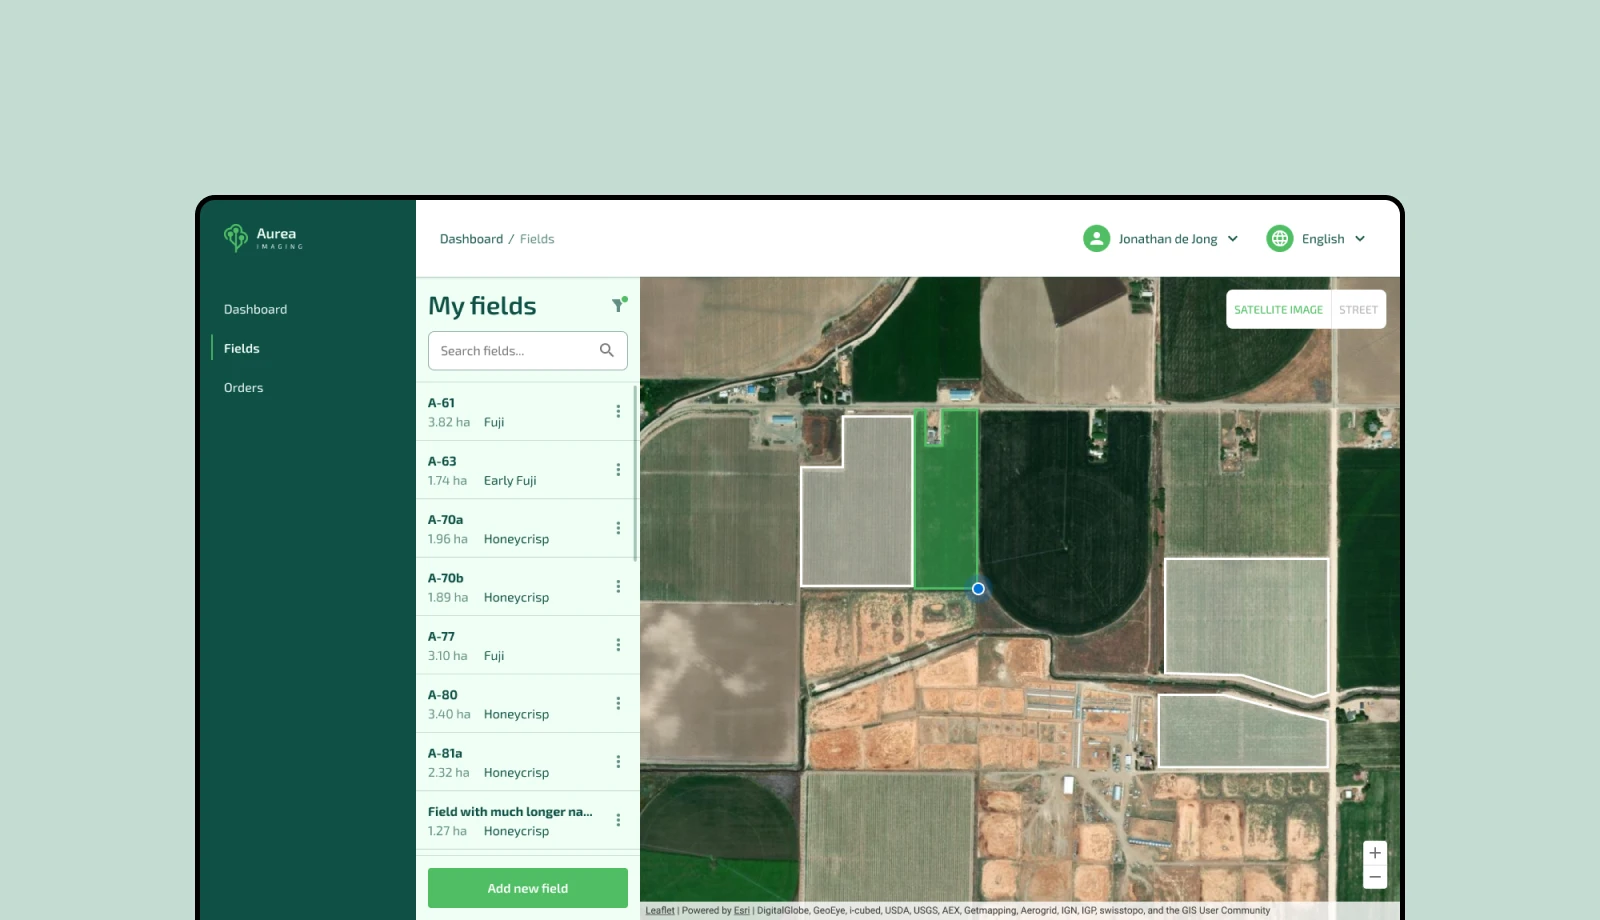Screen dimensions: 1600x920
Task: Go to Dashboard in the sidebar
Action: pos(255,309)
